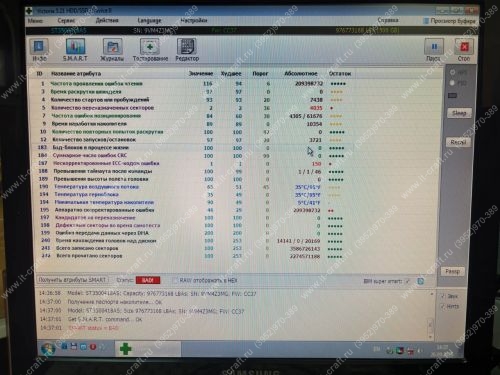Select attribute row 9 power-on time
500x375 pixels.
[x=195, y=124]
